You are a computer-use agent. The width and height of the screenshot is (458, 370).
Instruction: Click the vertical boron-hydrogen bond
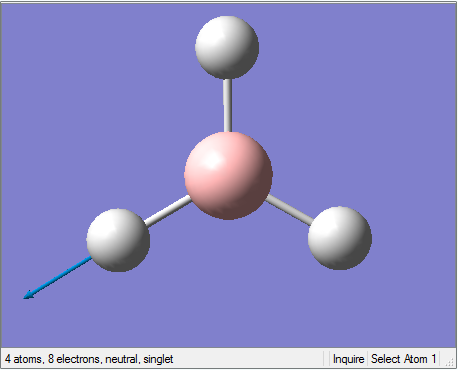pos(228,105)
